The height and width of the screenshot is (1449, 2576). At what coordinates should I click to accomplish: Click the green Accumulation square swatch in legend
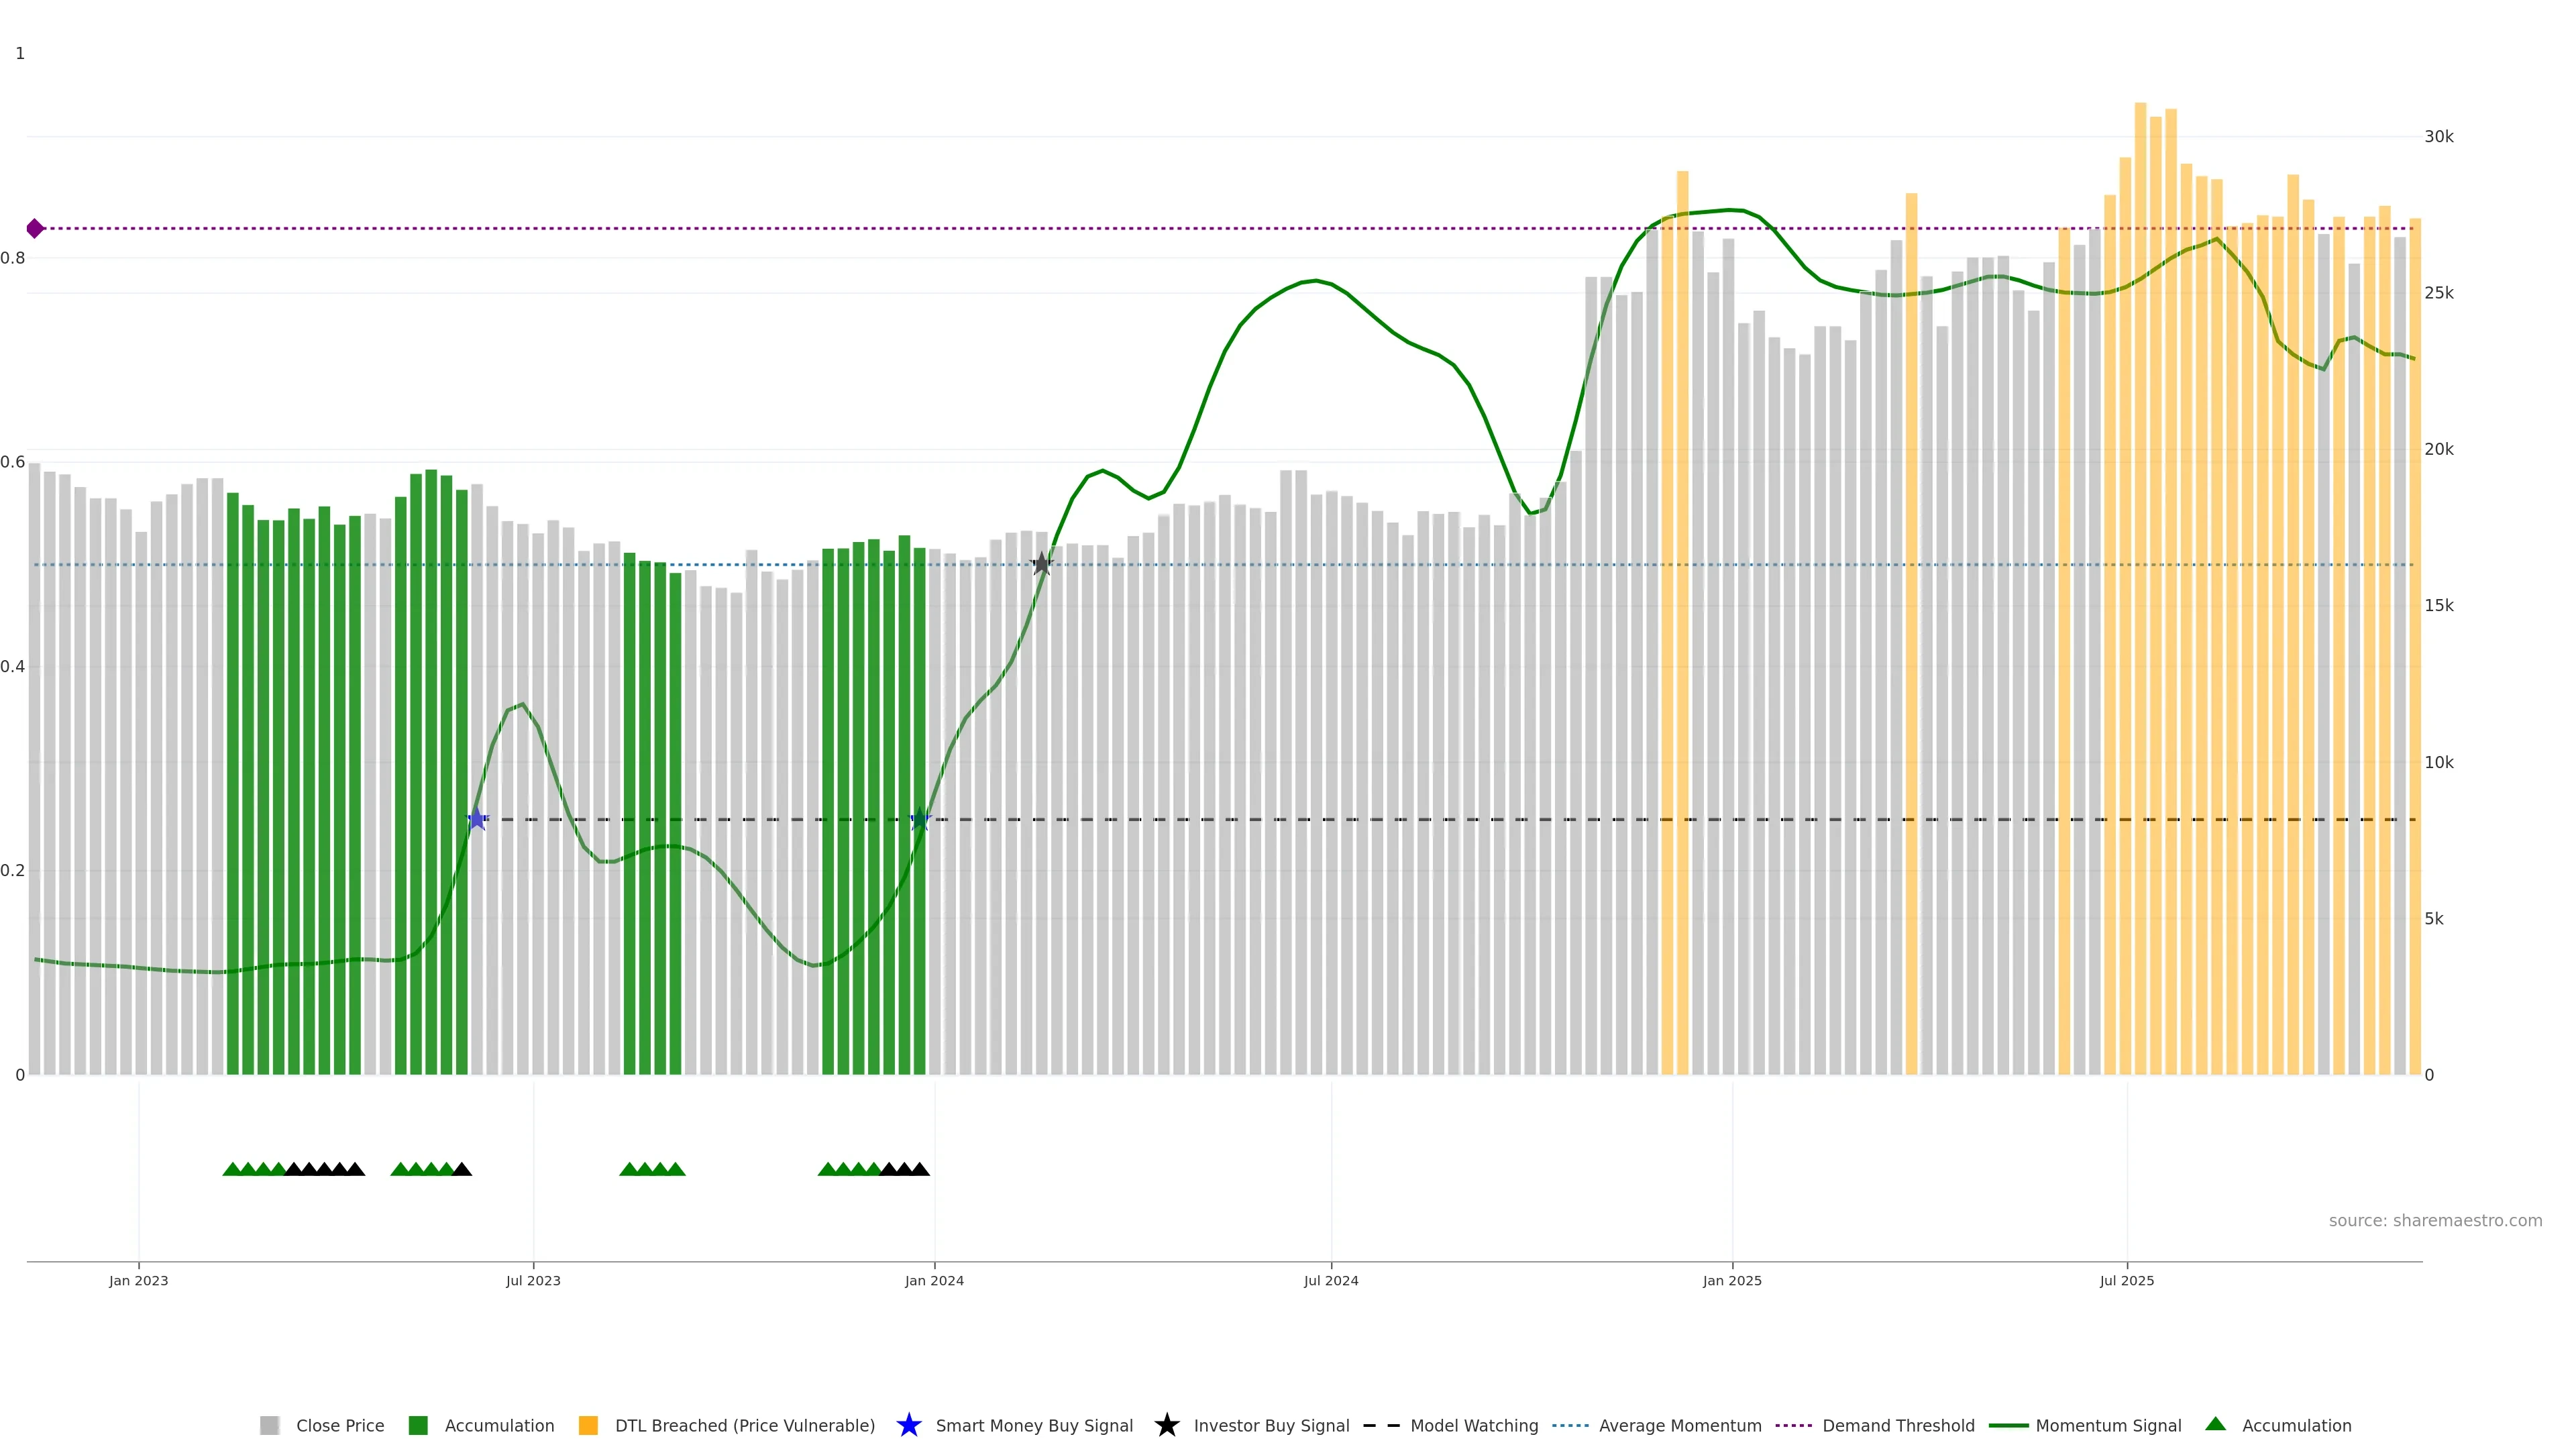419,1425
